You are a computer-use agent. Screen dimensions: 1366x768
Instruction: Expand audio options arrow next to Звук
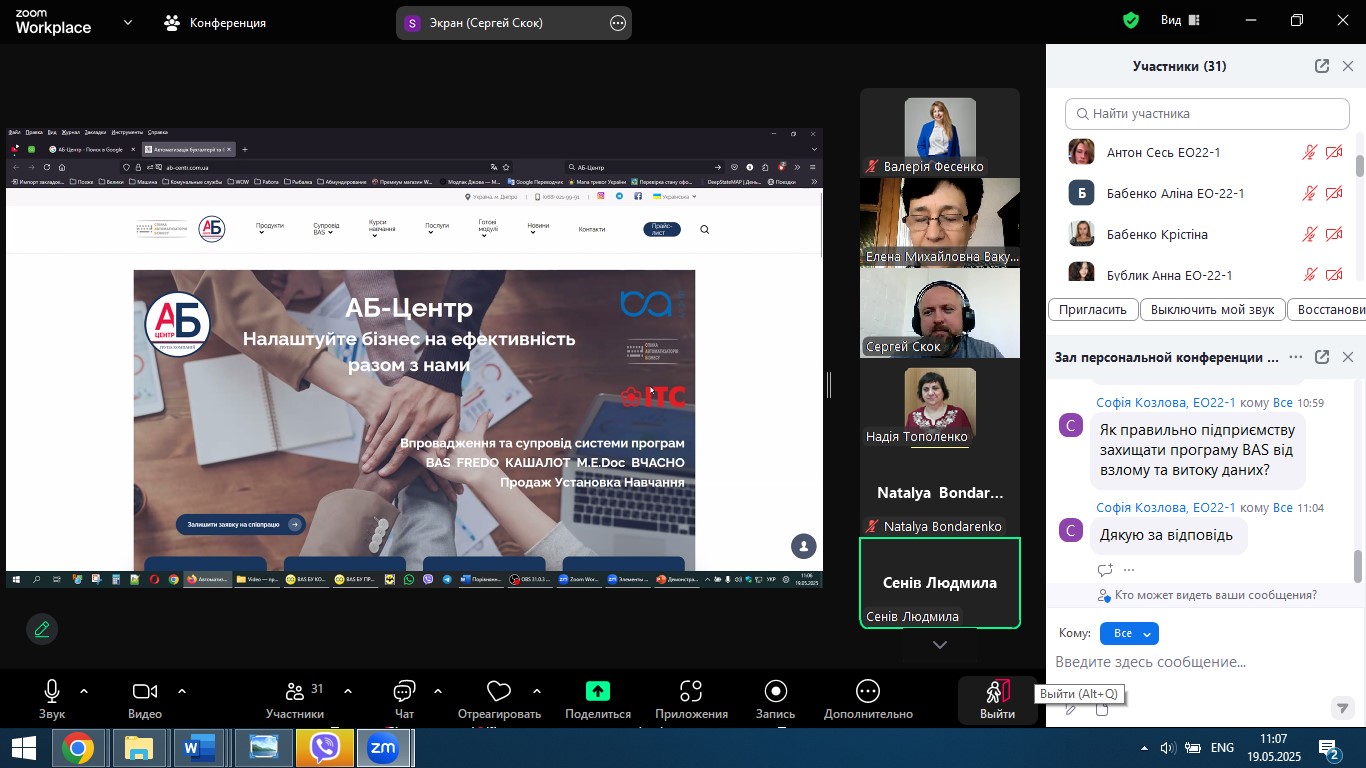coord(84,691)
